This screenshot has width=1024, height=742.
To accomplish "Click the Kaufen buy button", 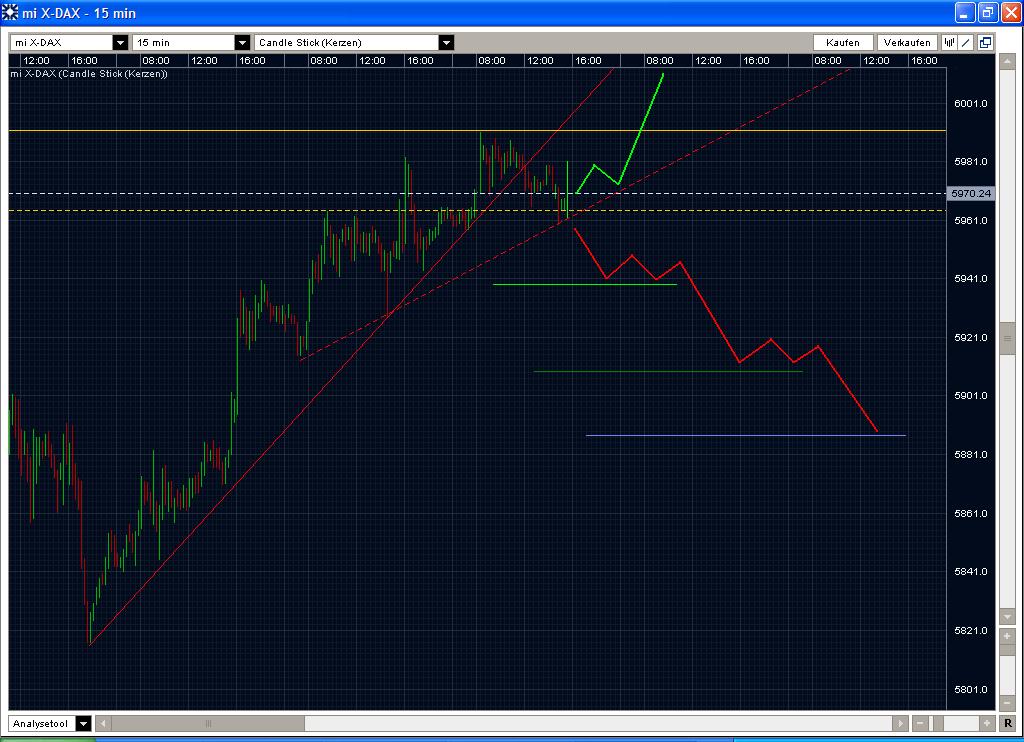I will [x=843, y=42].
